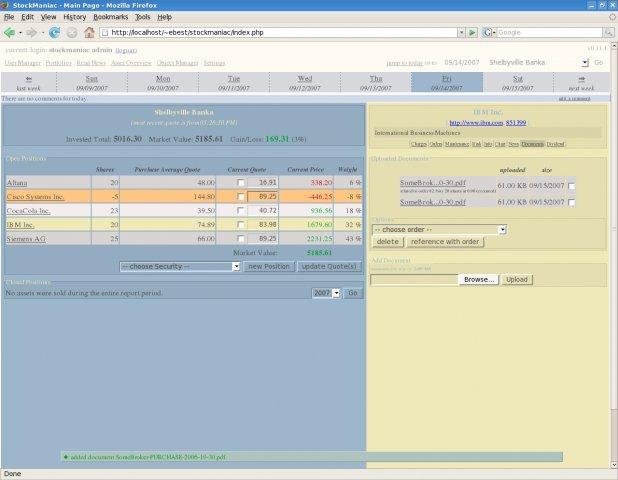The height and width of the screenshot is (480, 618).
Task: Open the Dividend tab of IBM Inc.
Action: tap(555, 144)
